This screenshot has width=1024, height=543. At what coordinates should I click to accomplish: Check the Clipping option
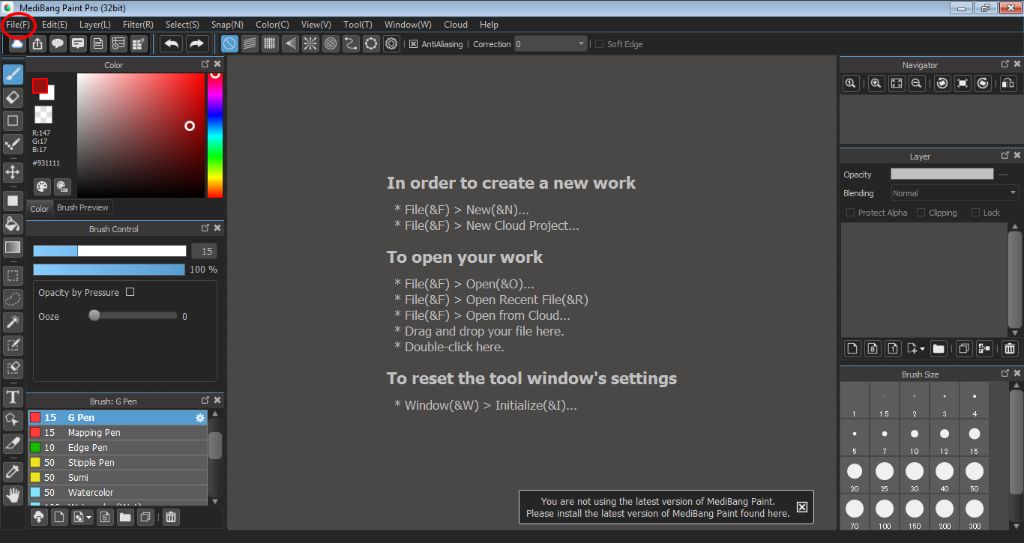921,212
